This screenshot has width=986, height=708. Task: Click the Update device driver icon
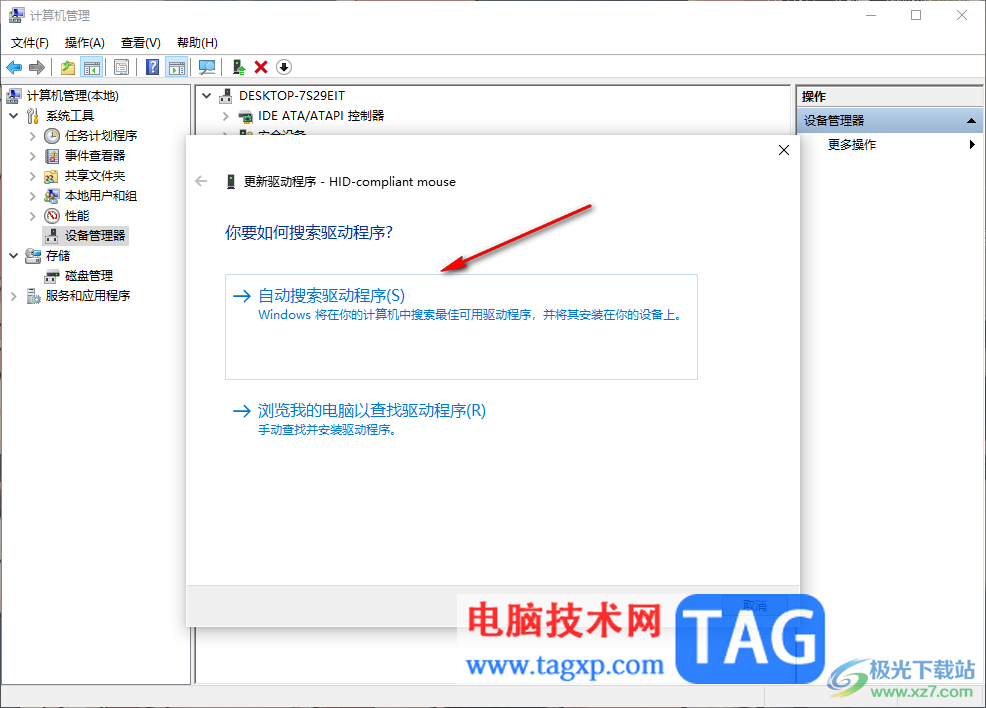(x=238, y=67)
